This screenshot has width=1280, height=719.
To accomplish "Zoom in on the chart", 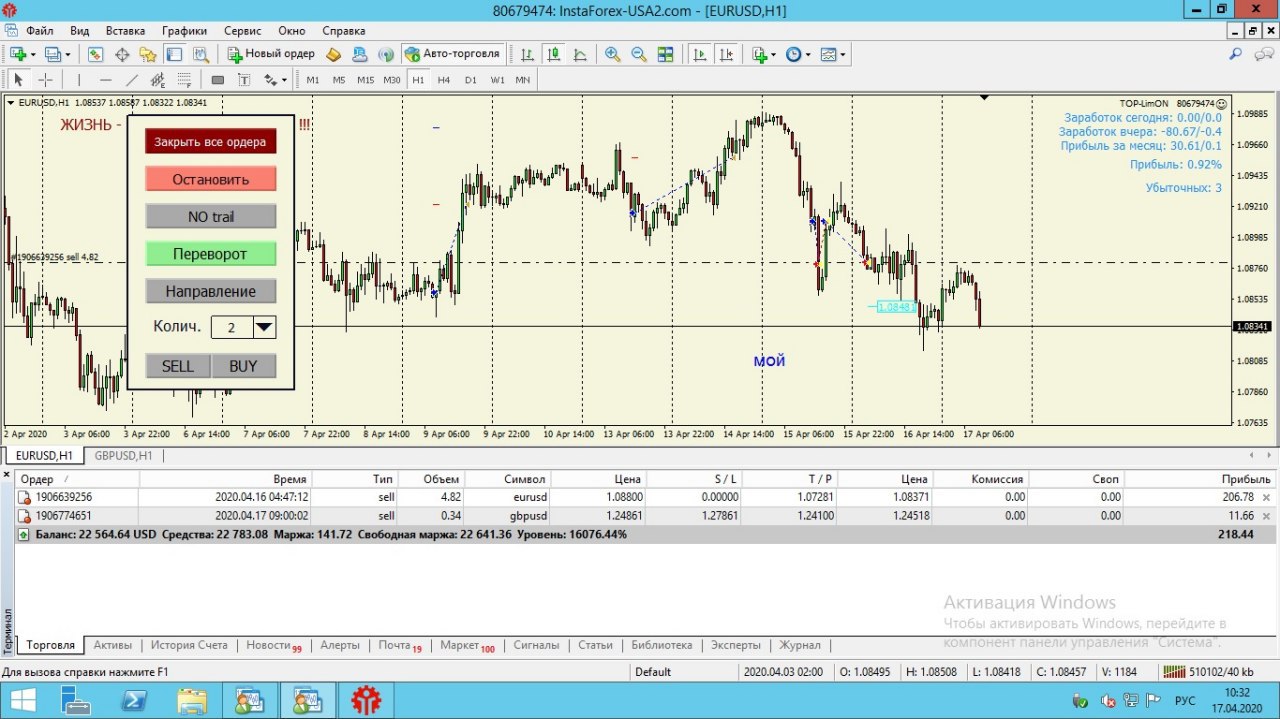I will pyautogui.click(x=612, y=54).
